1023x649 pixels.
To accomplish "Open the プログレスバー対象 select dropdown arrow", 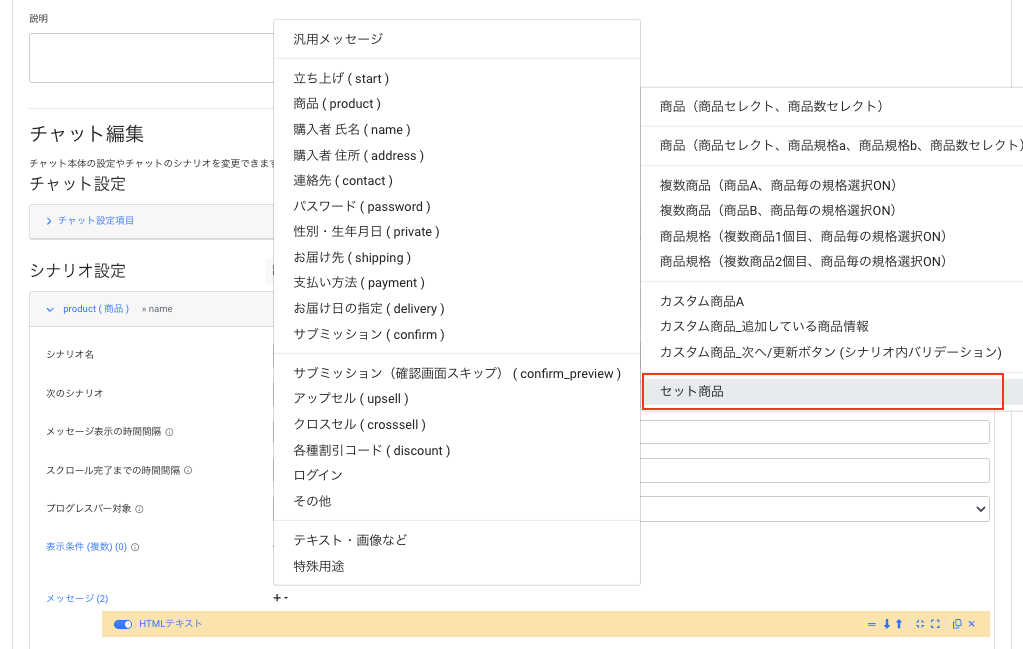I will tap(980, 509).
